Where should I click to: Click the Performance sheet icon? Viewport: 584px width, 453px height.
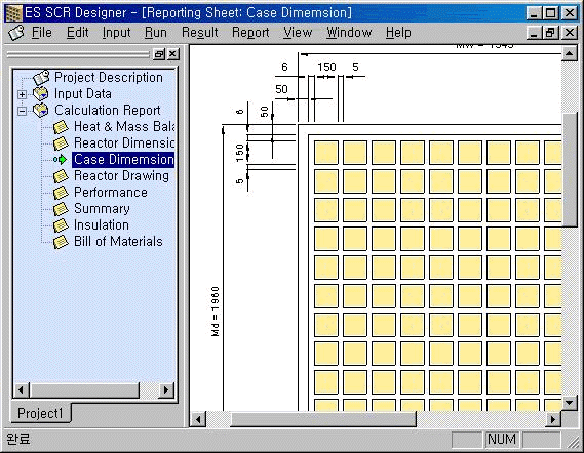(61, 193)
